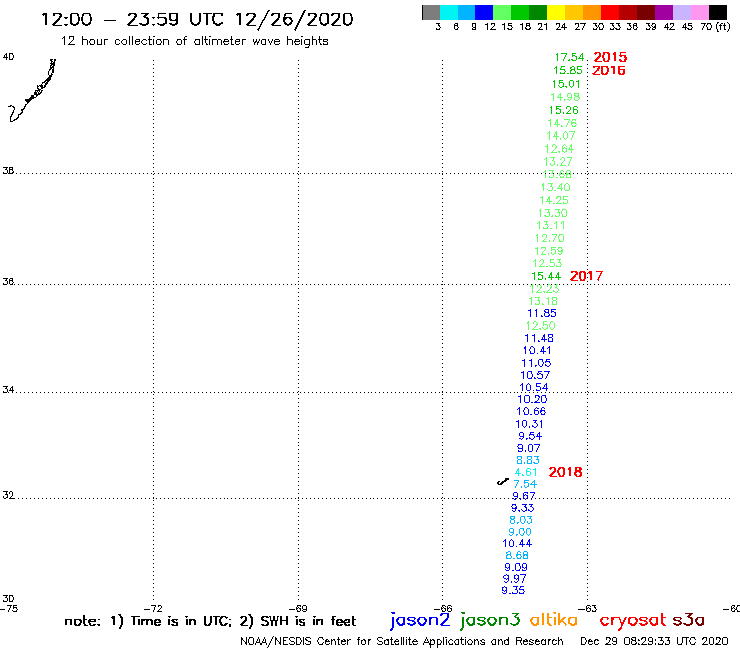Click the 7.54 wave height value
Screen dimensions: 740x650
point(525,484)
